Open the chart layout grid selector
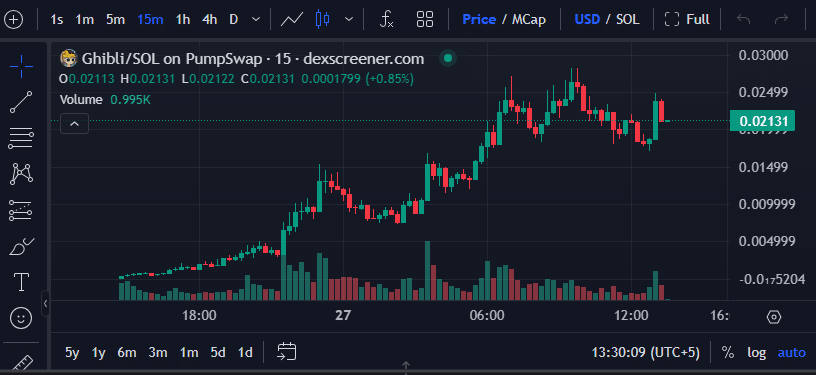This screenshot has width=816, height=375. click(425, 20)
